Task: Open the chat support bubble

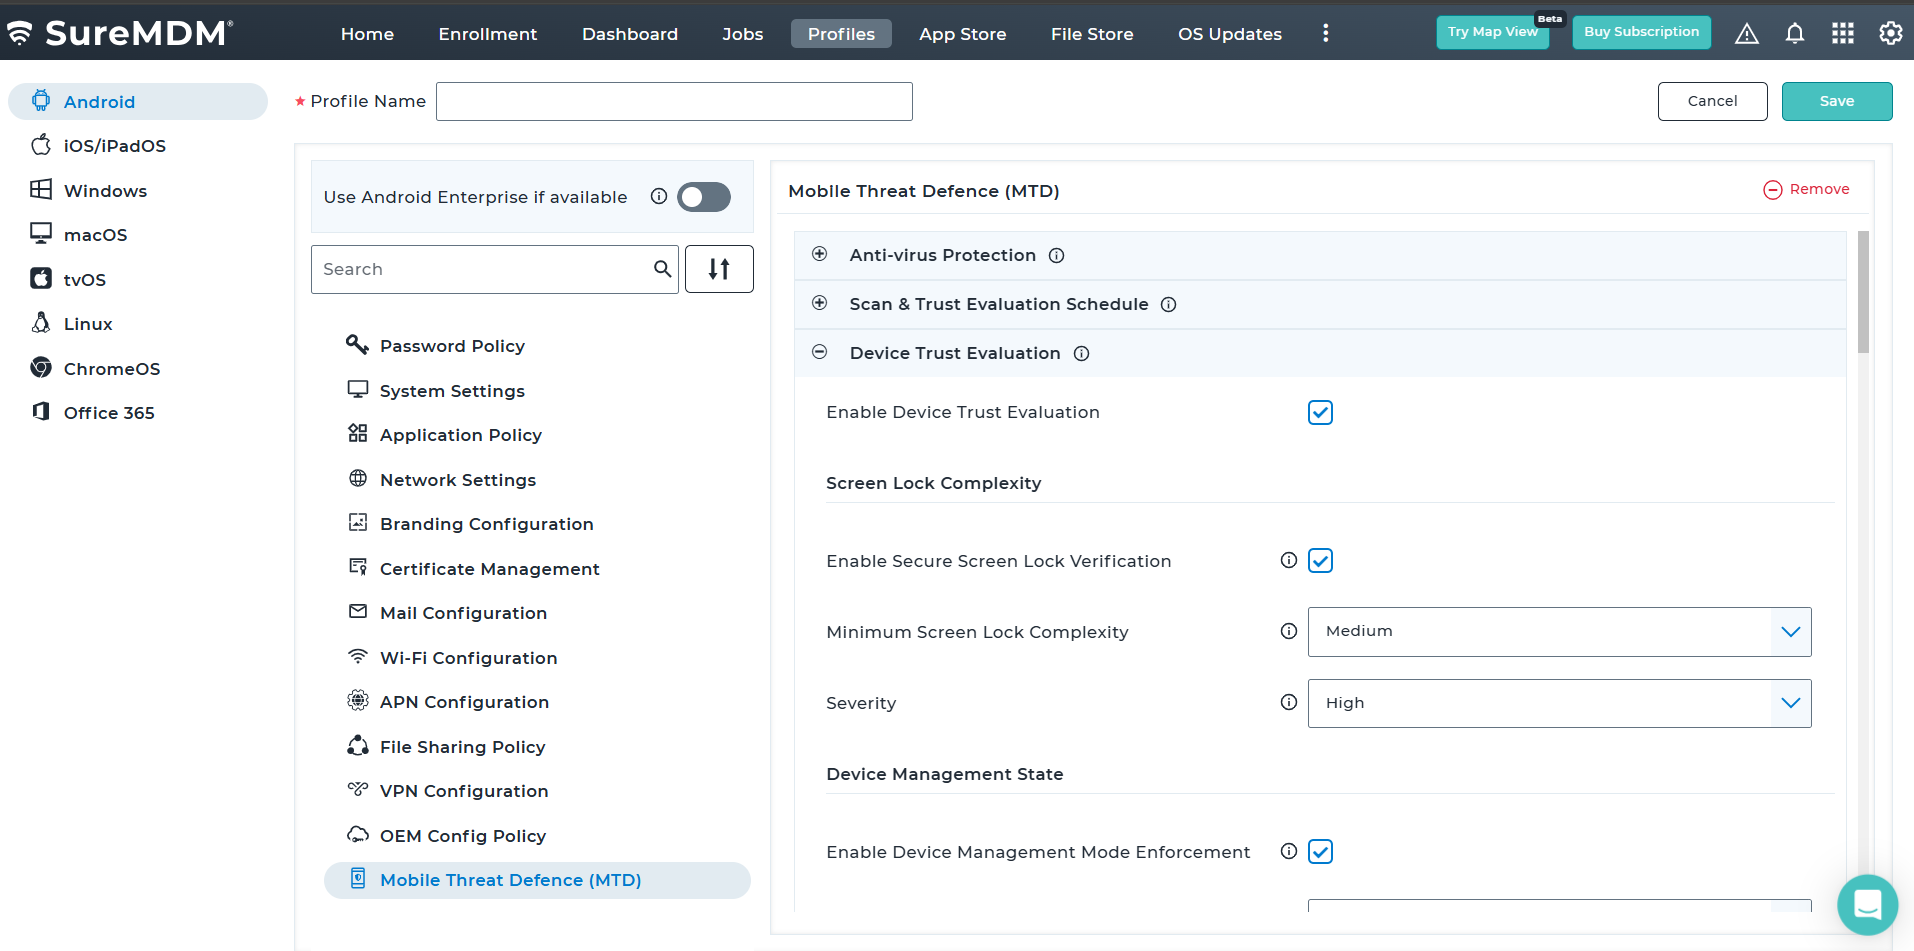Action: 1866,904
